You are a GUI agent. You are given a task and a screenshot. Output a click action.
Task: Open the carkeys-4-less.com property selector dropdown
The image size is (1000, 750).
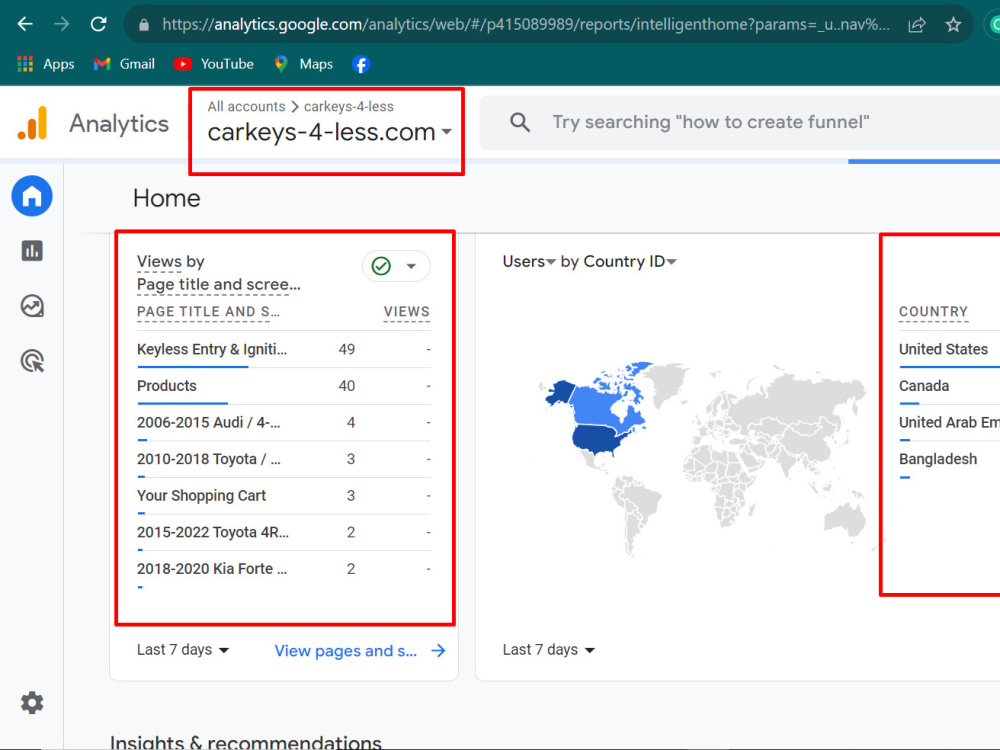click(329, 132)
